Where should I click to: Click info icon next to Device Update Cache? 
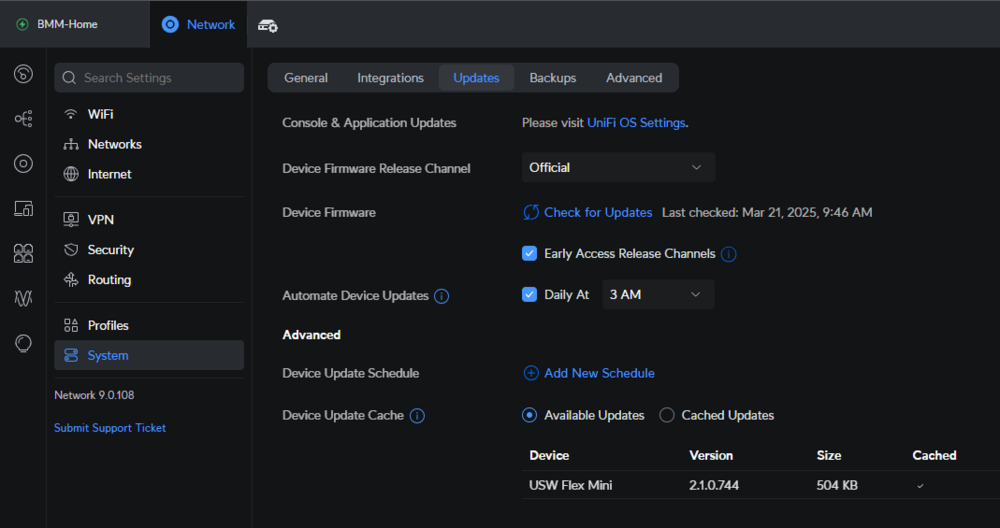pos(417,416)
